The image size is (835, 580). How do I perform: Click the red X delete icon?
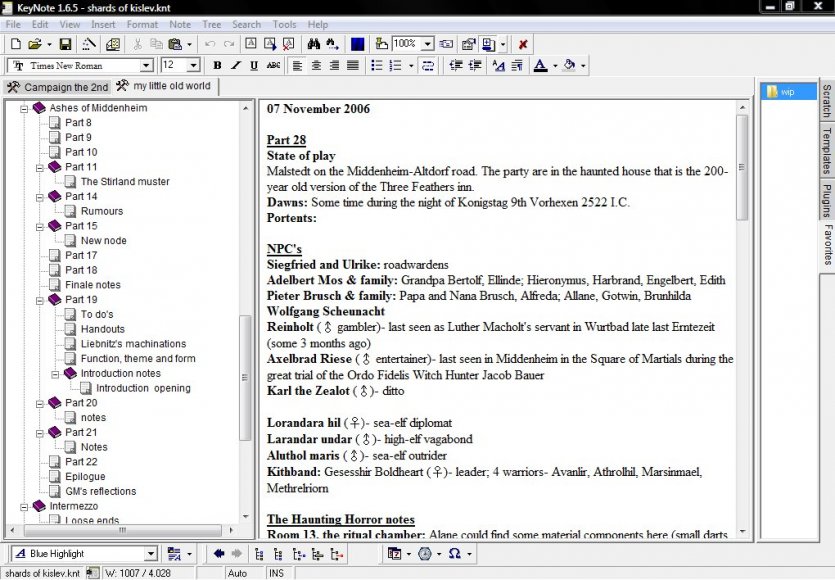click(x=523, y=44)
